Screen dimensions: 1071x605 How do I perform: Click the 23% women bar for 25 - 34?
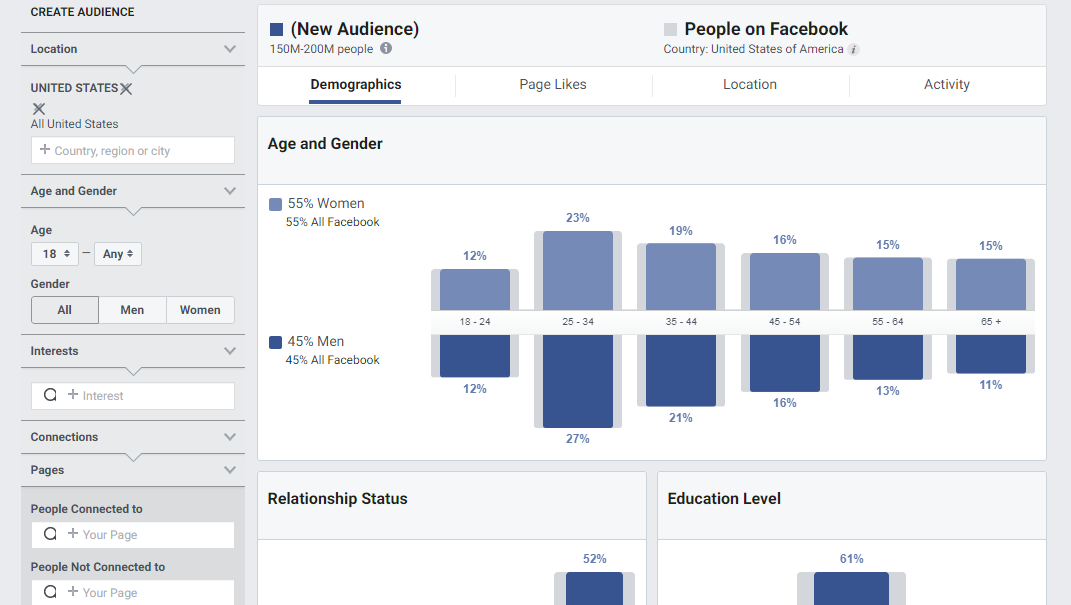click(x=578, y=270)
